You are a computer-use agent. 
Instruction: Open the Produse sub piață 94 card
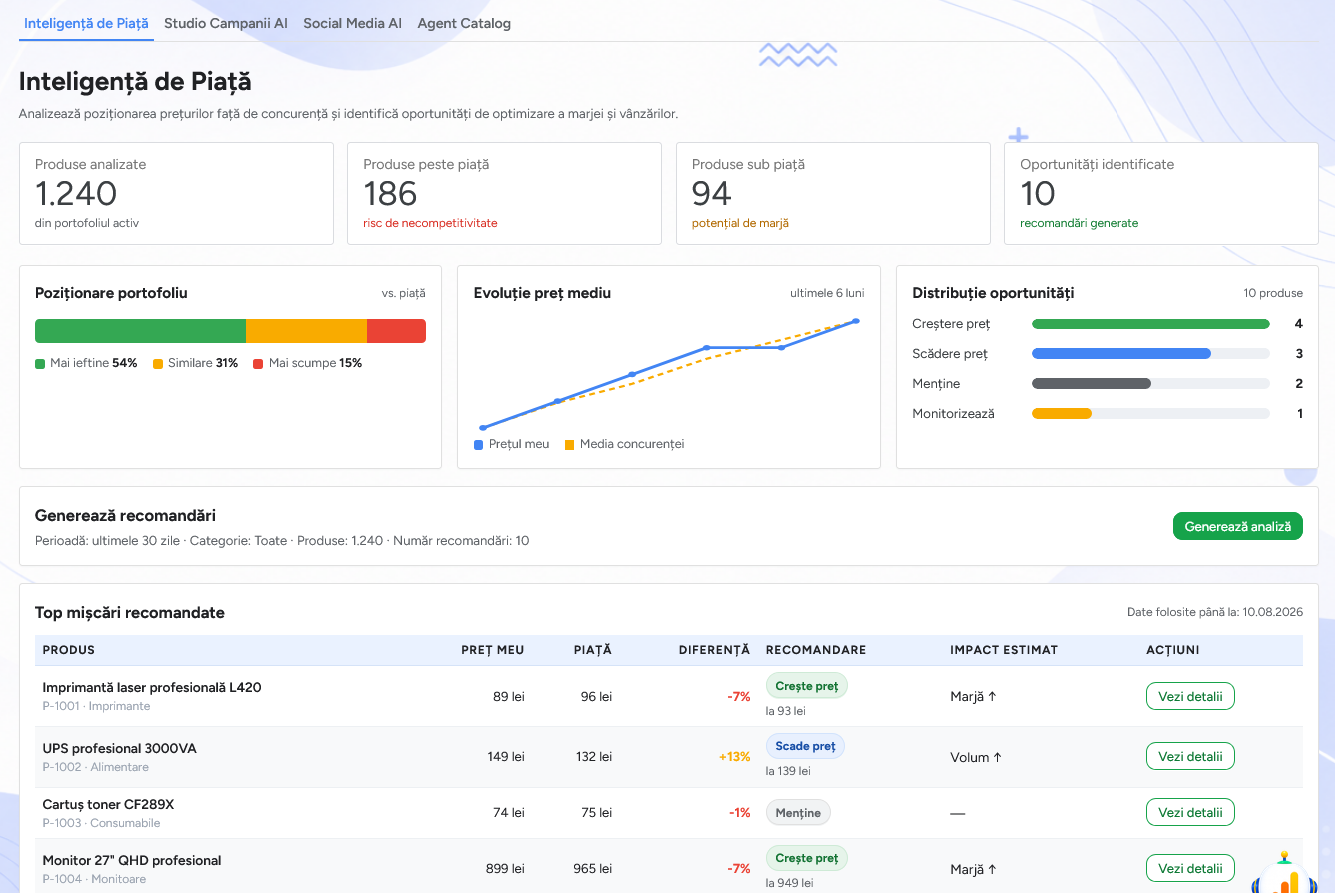833,193
